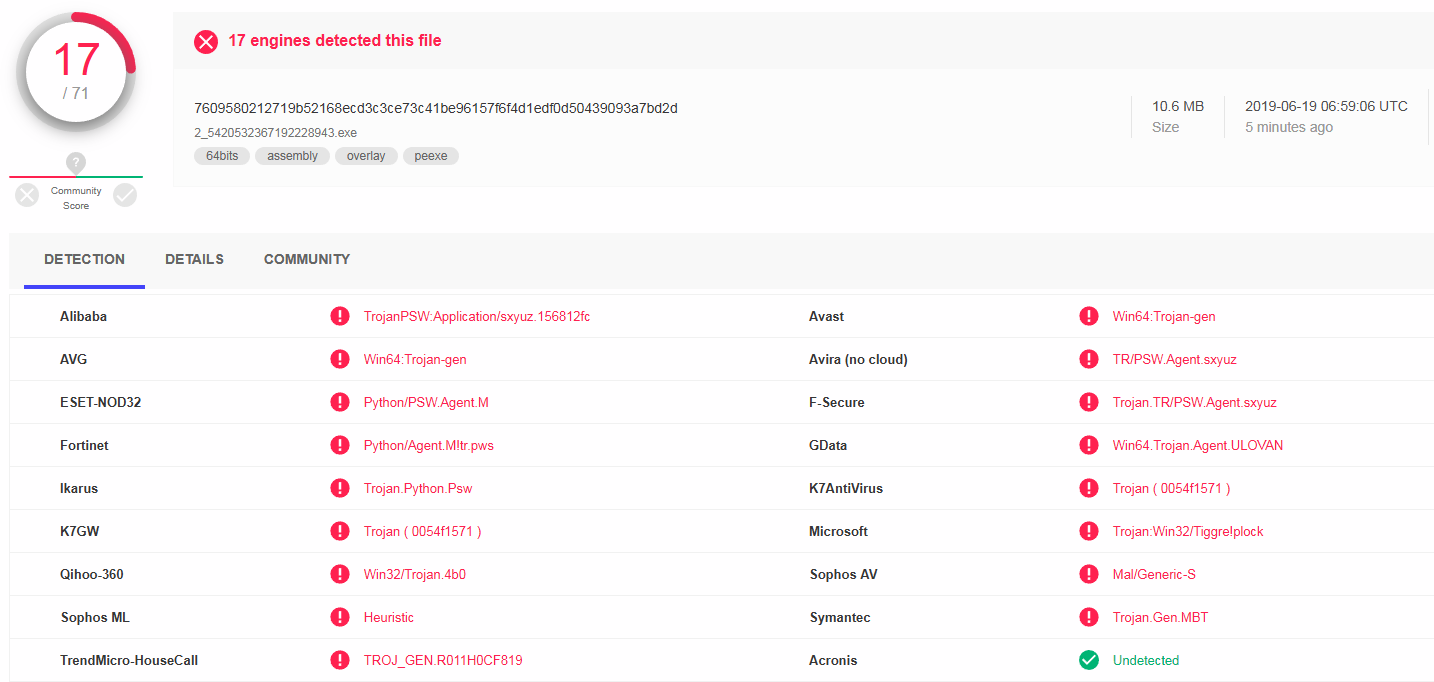1434x682 pixels.
Task: Click the alert icon next to TrendMicro-HouseCall
Action: (340, 660)
